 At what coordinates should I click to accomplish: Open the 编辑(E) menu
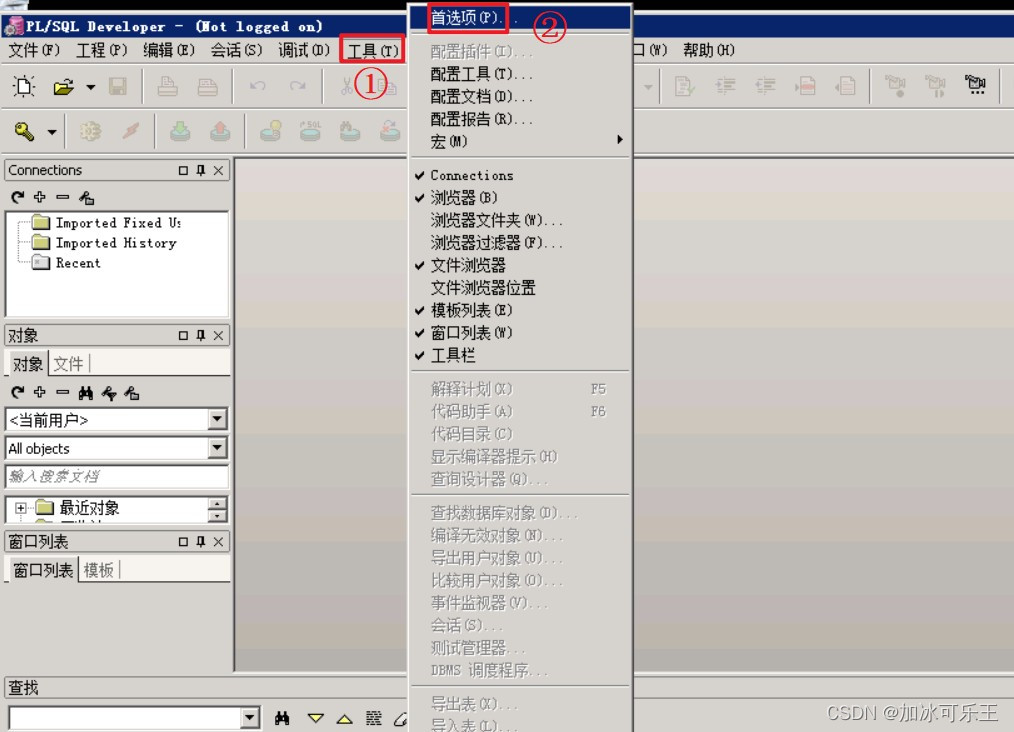[x=169, y=50]
